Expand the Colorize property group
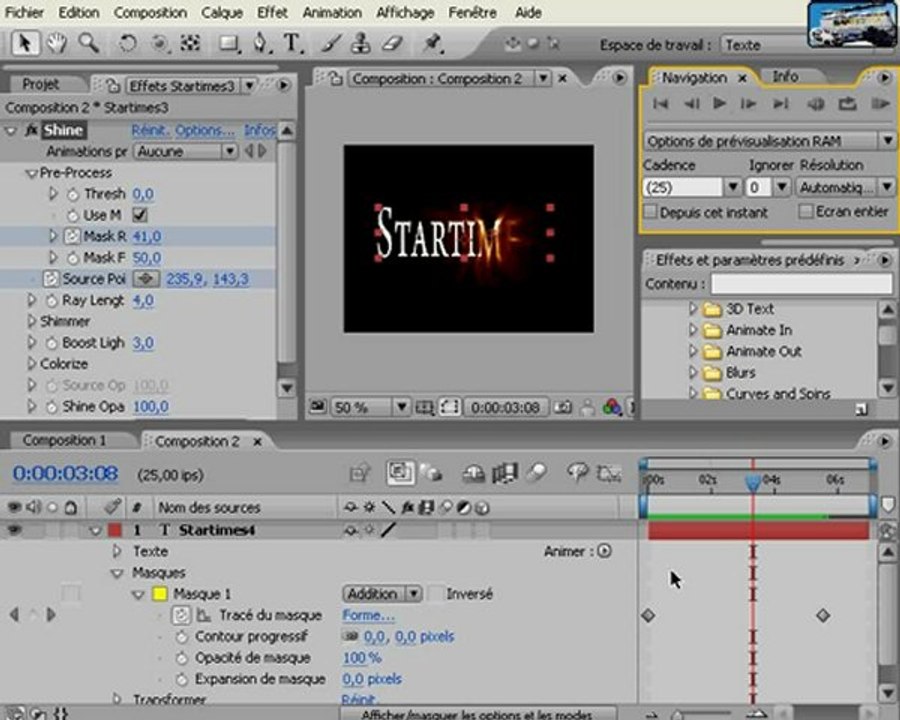The image size is (900, 720). point(32,363)
